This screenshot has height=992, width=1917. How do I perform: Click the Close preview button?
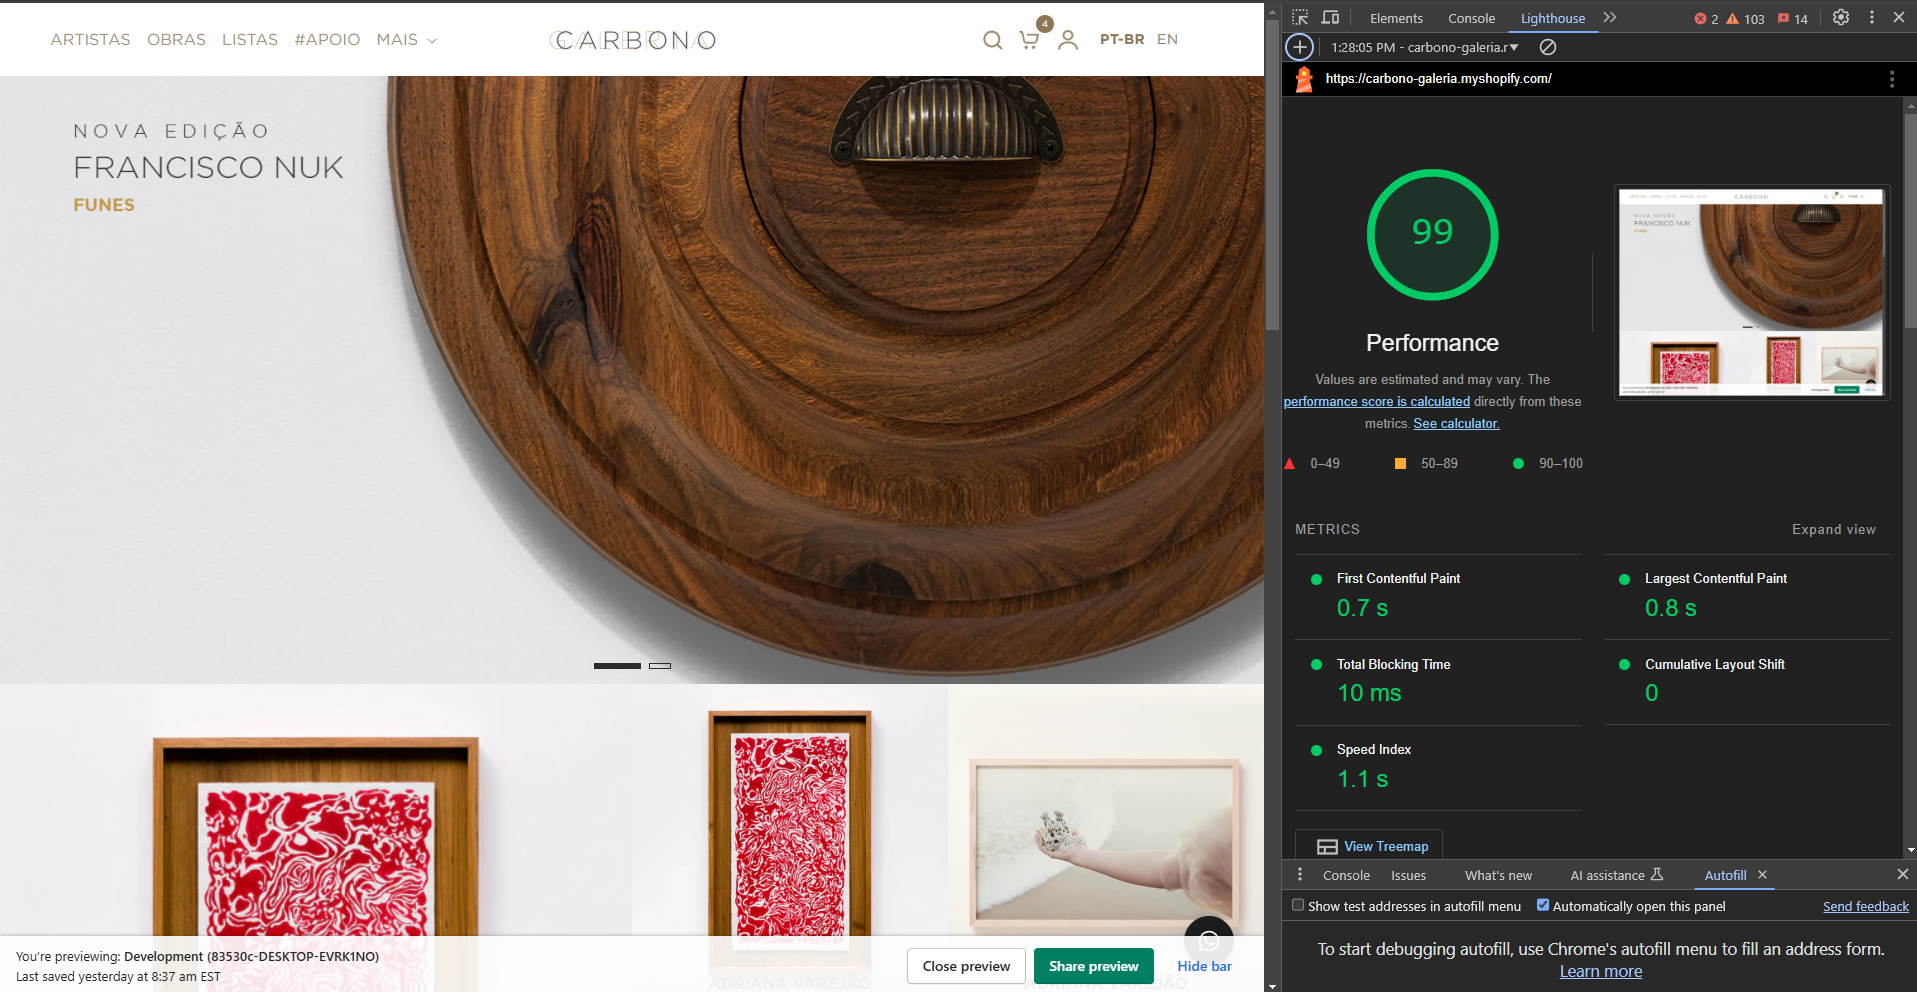966,966
